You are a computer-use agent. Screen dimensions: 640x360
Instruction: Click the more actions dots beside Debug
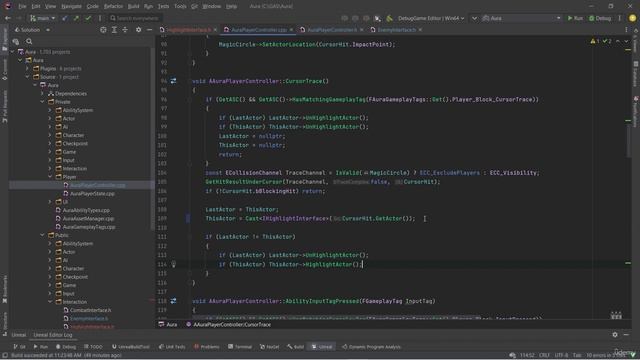click(620, 18)
